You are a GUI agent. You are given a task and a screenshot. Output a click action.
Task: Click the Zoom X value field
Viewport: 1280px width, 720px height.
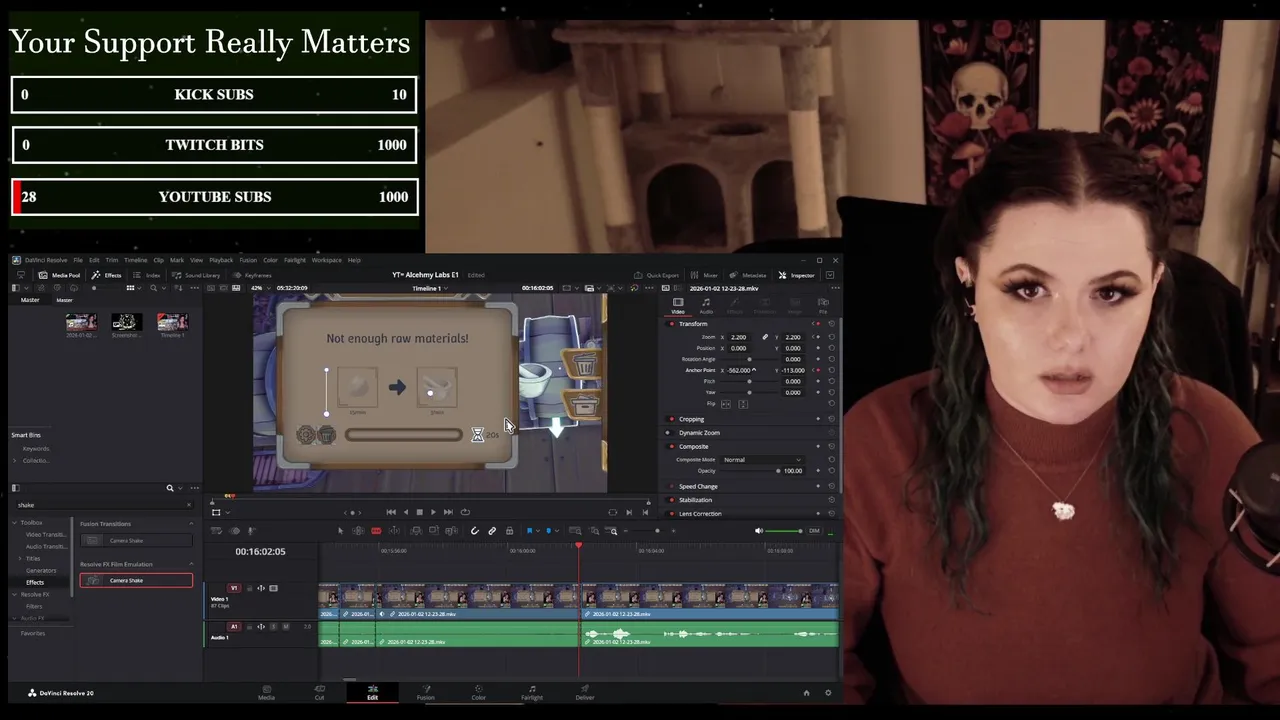740,337
